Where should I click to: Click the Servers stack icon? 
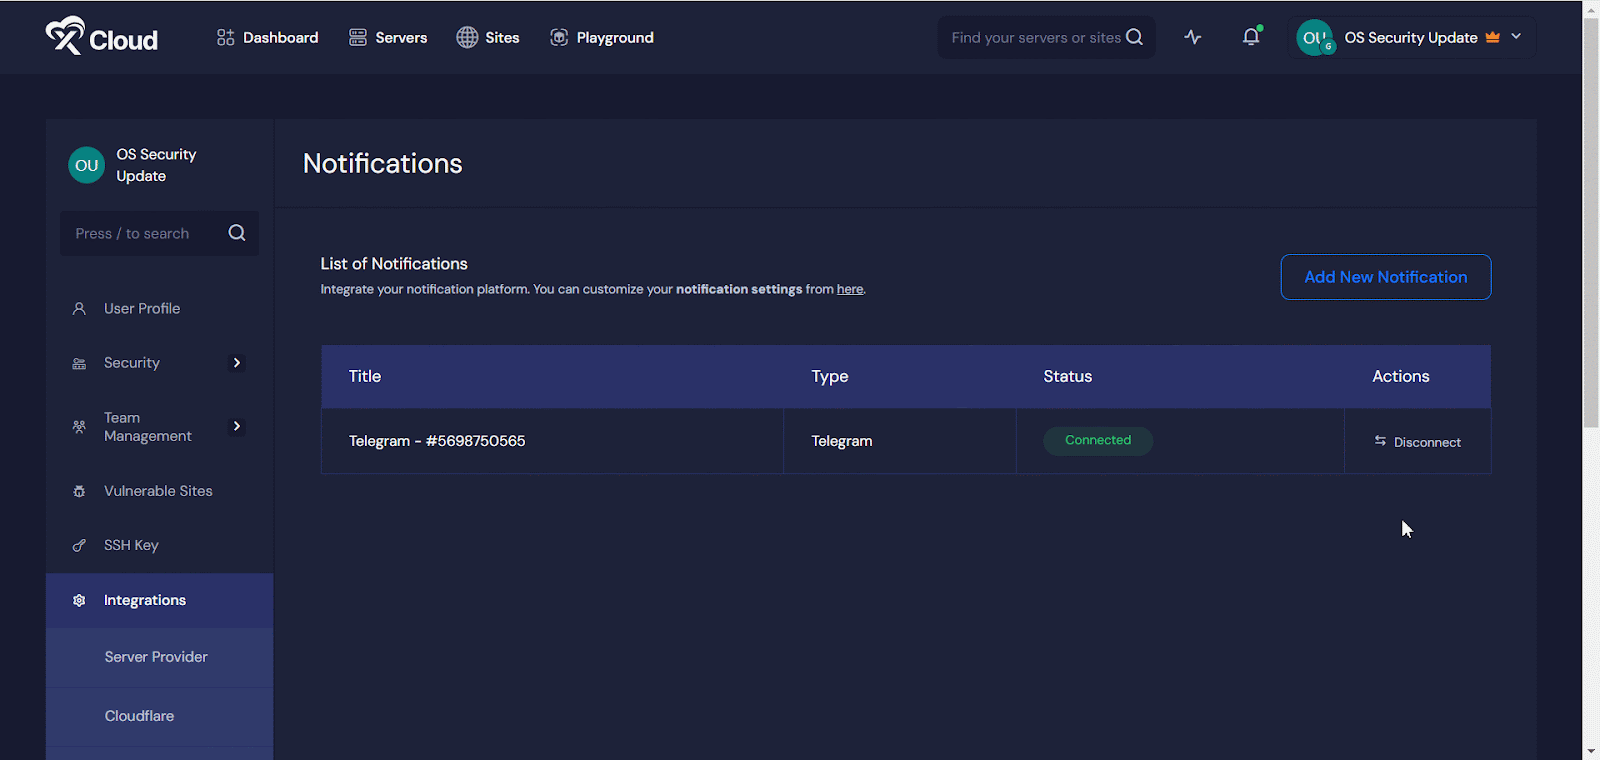(358, 37)
